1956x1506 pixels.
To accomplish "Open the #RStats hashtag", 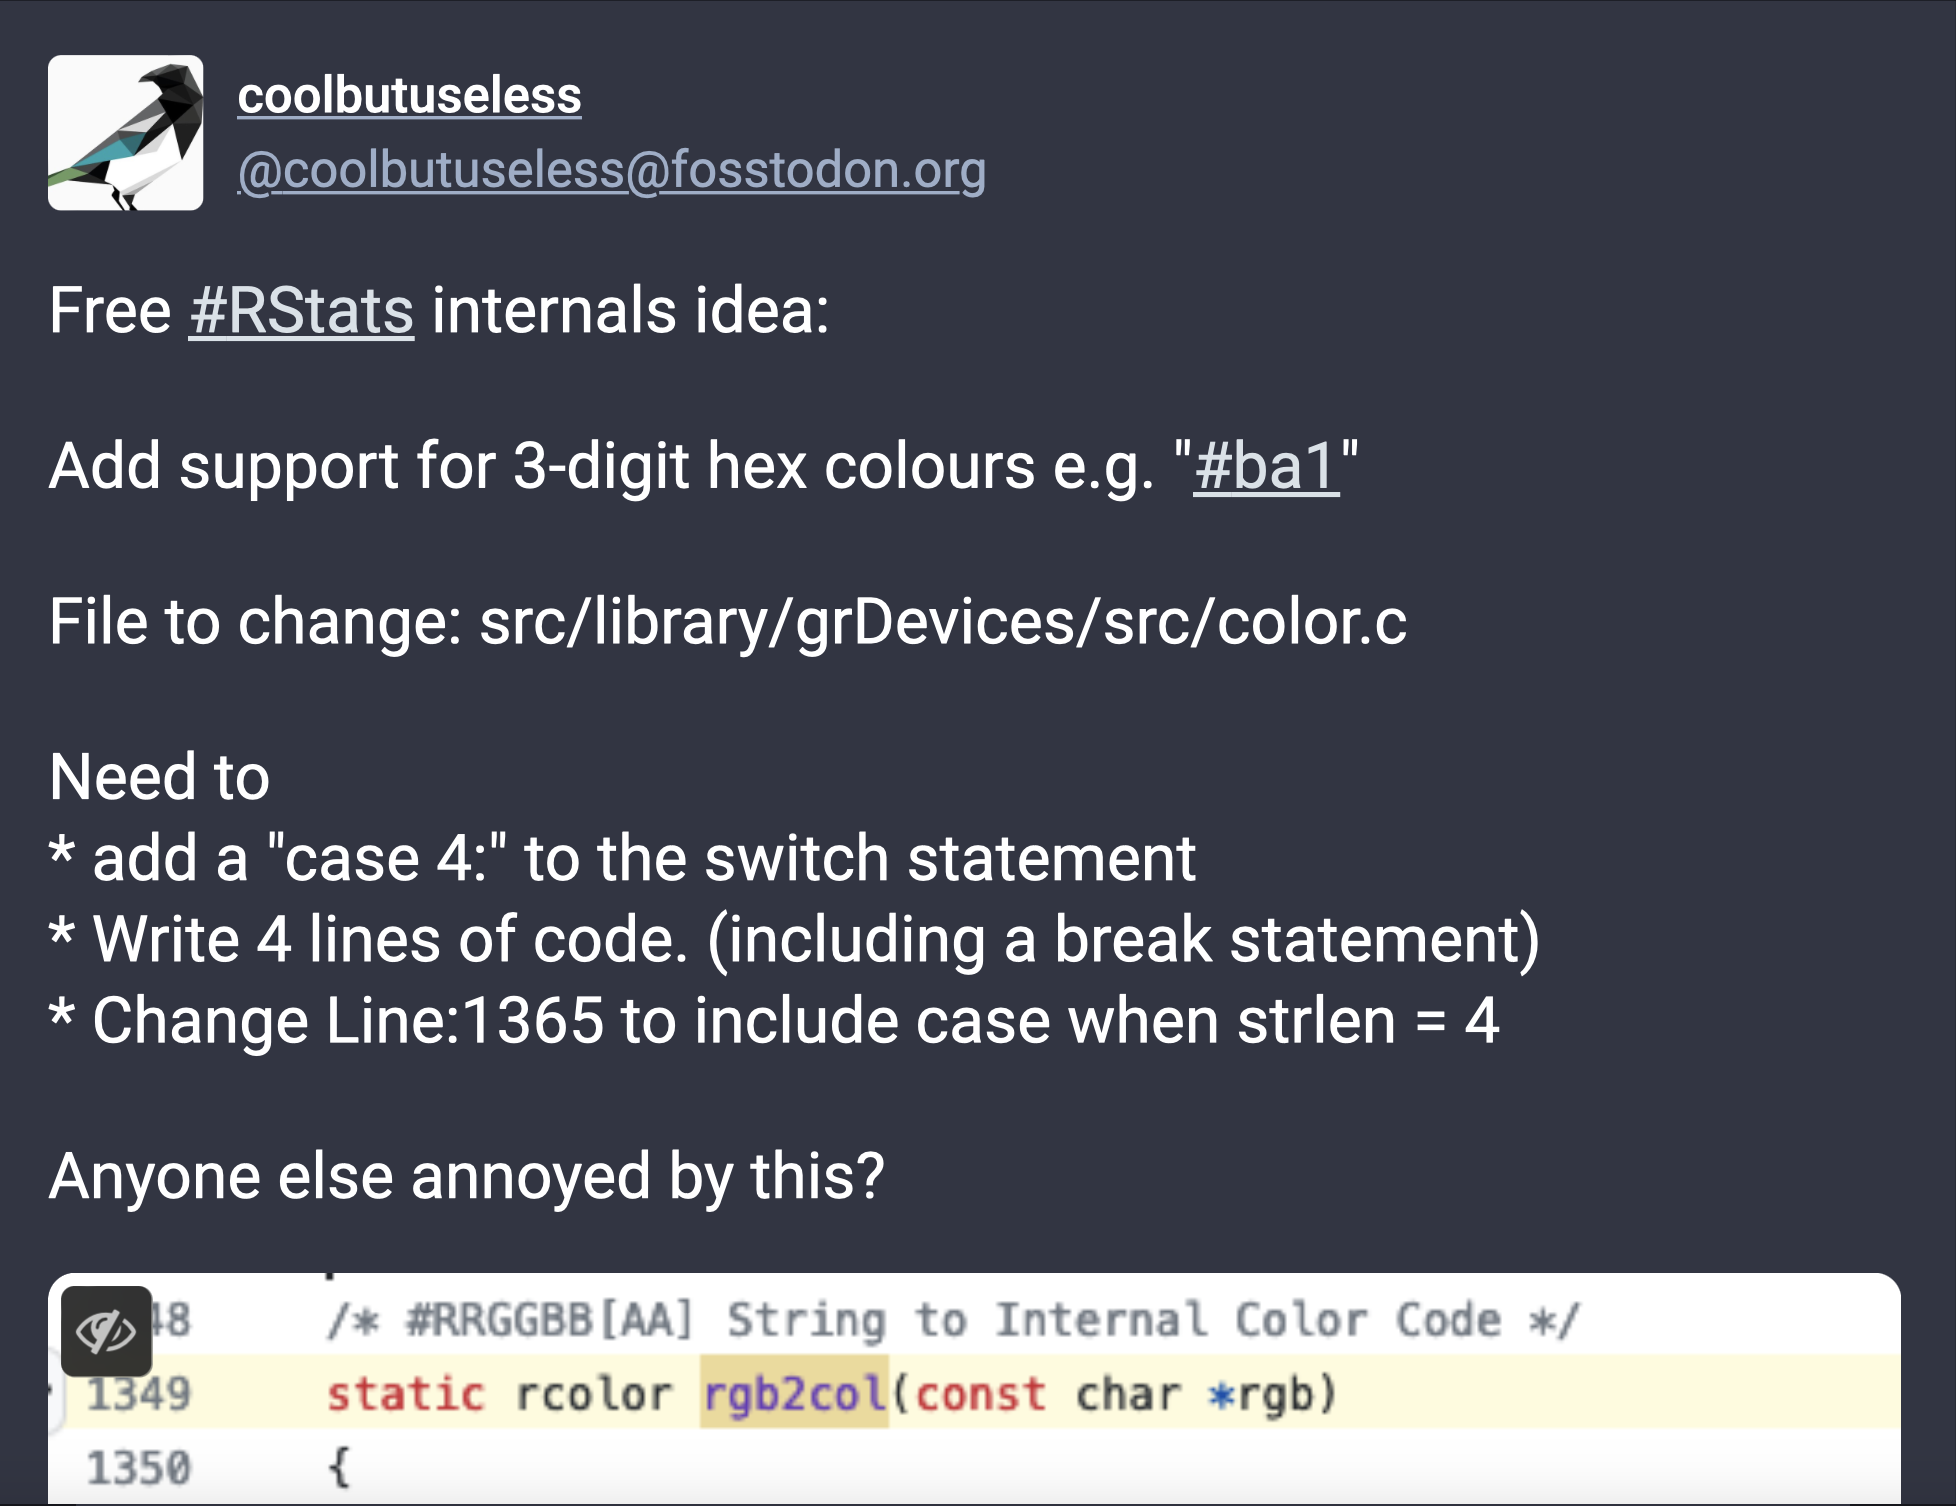I will pos(301,310).
